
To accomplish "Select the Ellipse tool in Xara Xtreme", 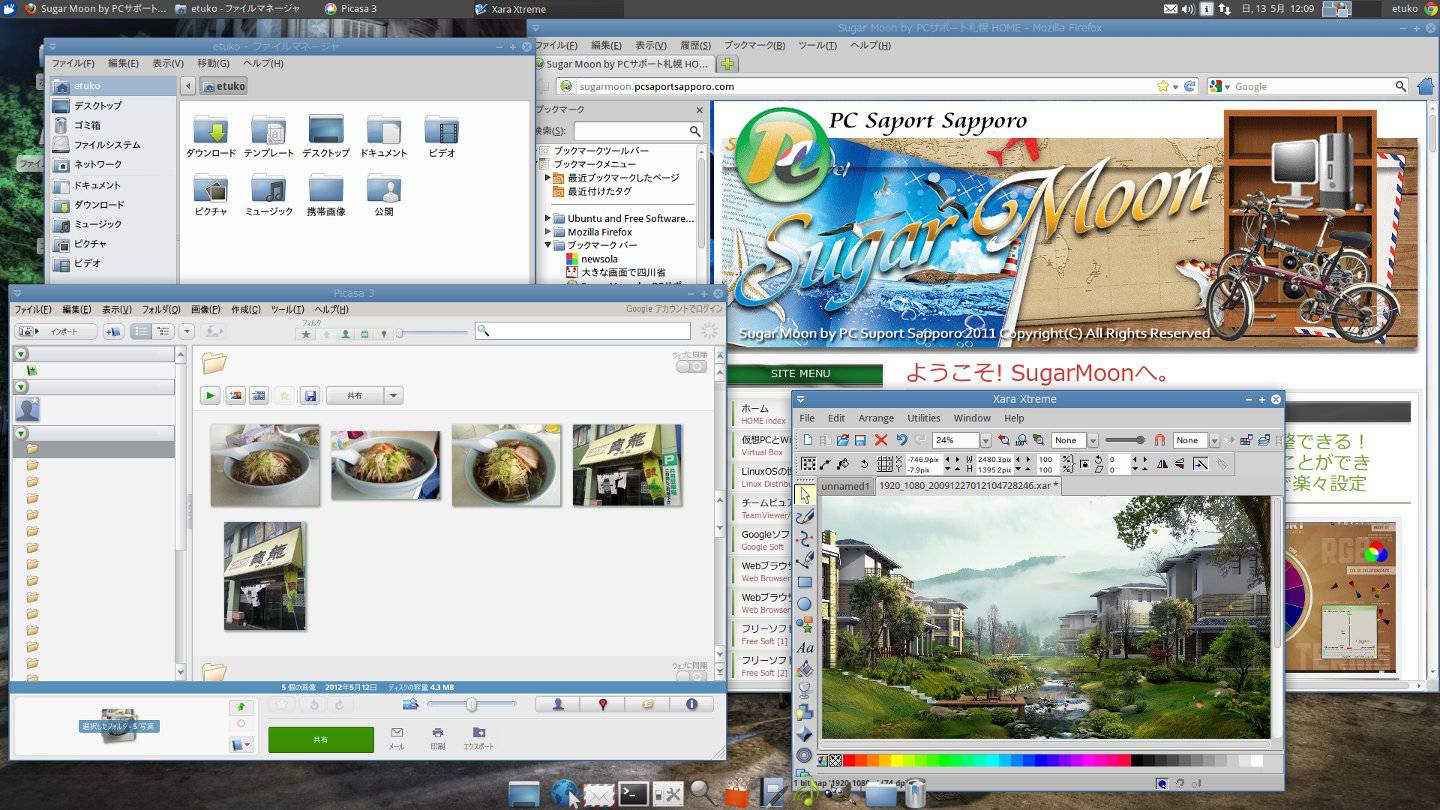I will pyautogui.click(x=805, y=604).
